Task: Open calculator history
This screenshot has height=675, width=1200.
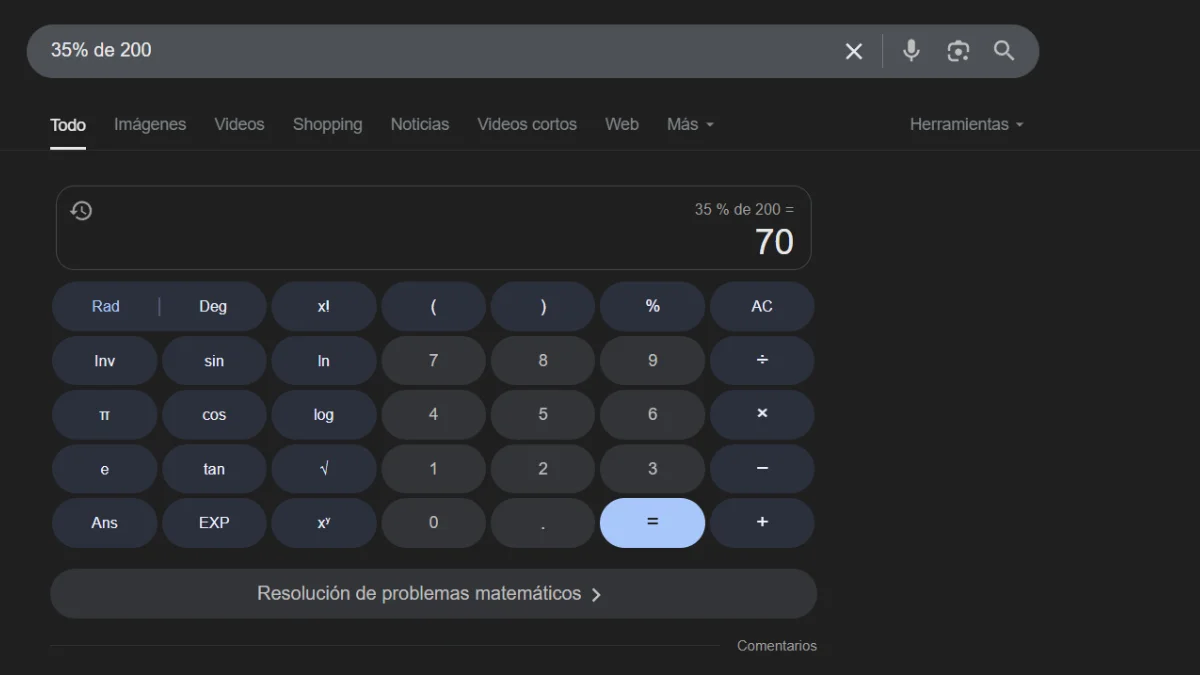Action: pyautogui.click(x=81, y=210)
